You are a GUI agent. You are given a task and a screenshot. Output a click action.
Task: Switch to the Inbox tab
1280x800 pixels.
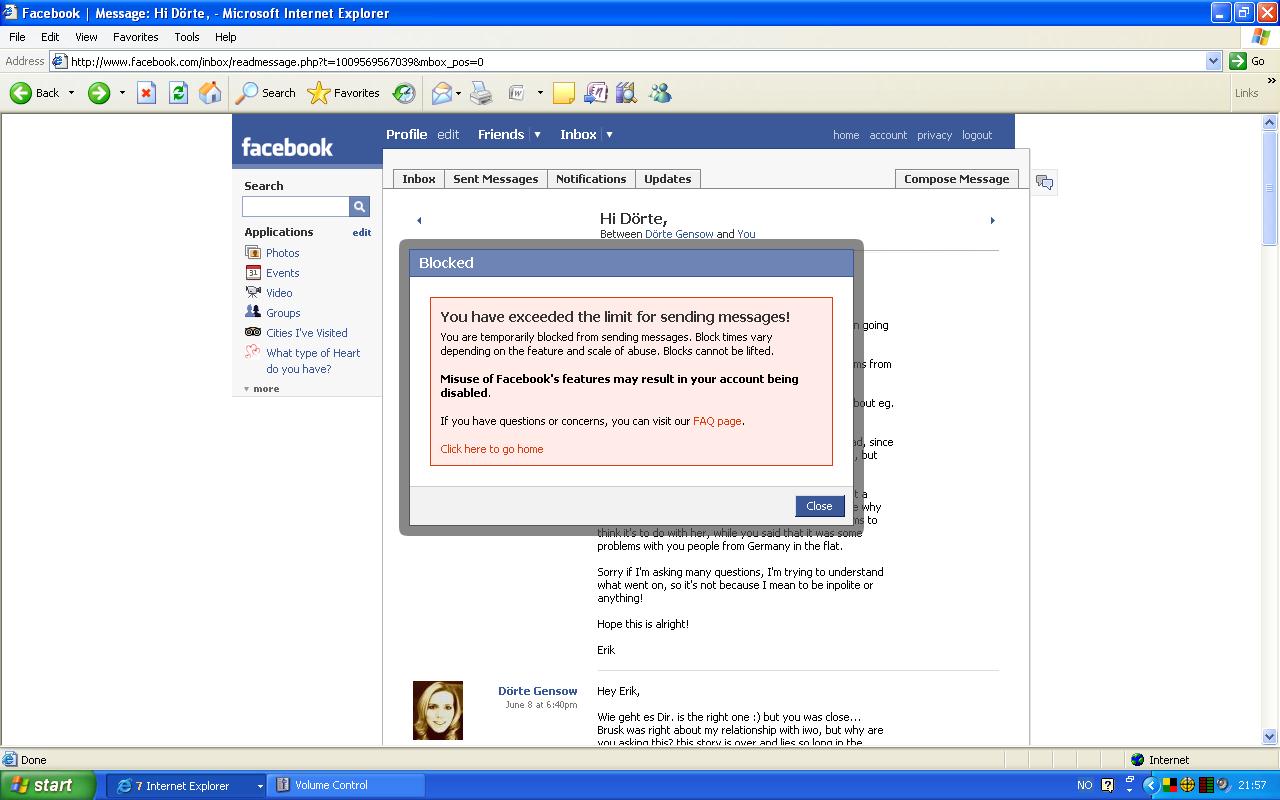point(419,179)
